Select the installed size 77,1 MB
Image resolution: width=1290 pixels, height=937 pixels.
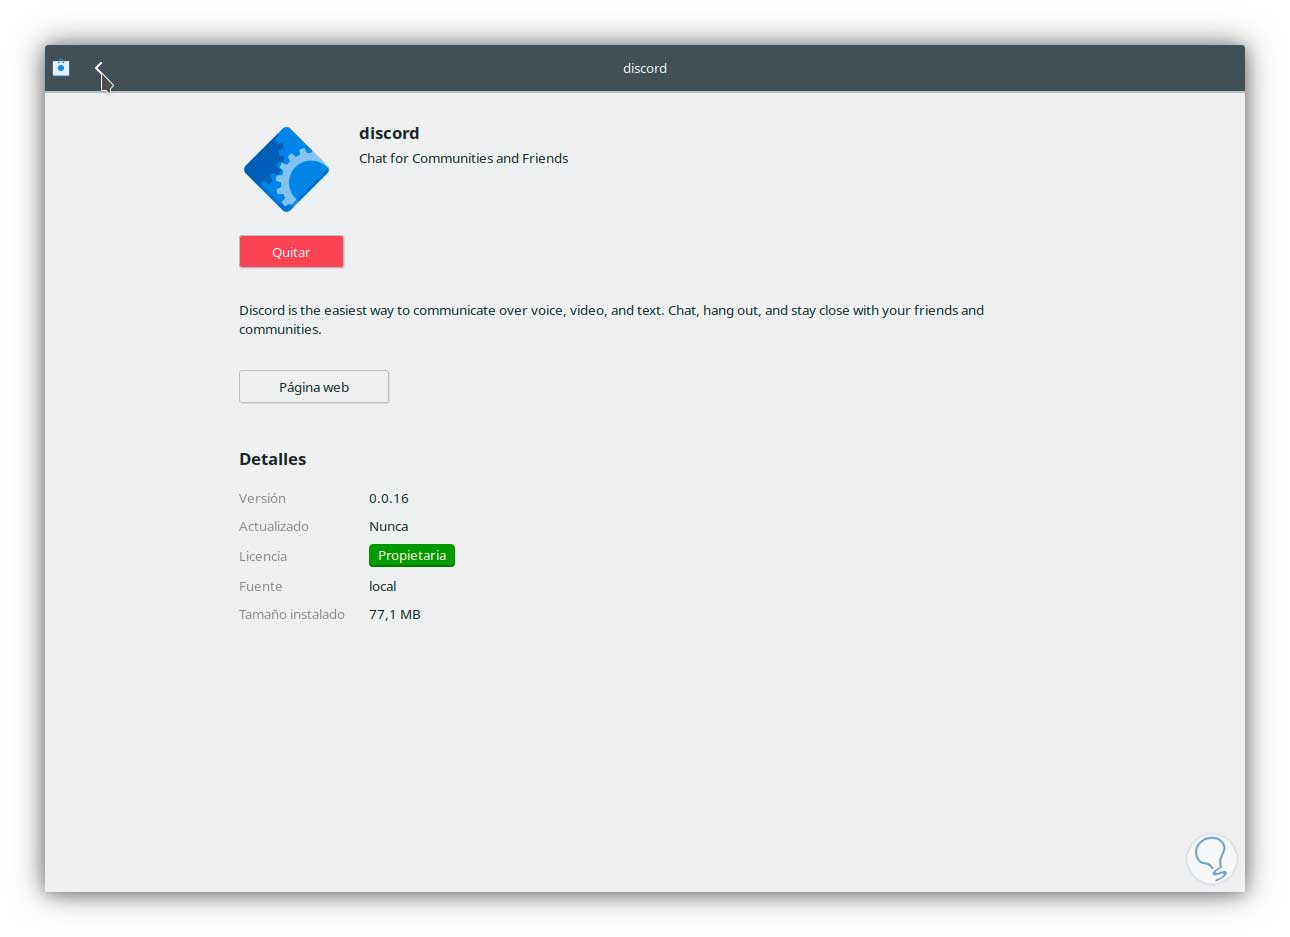coord(395,614)
